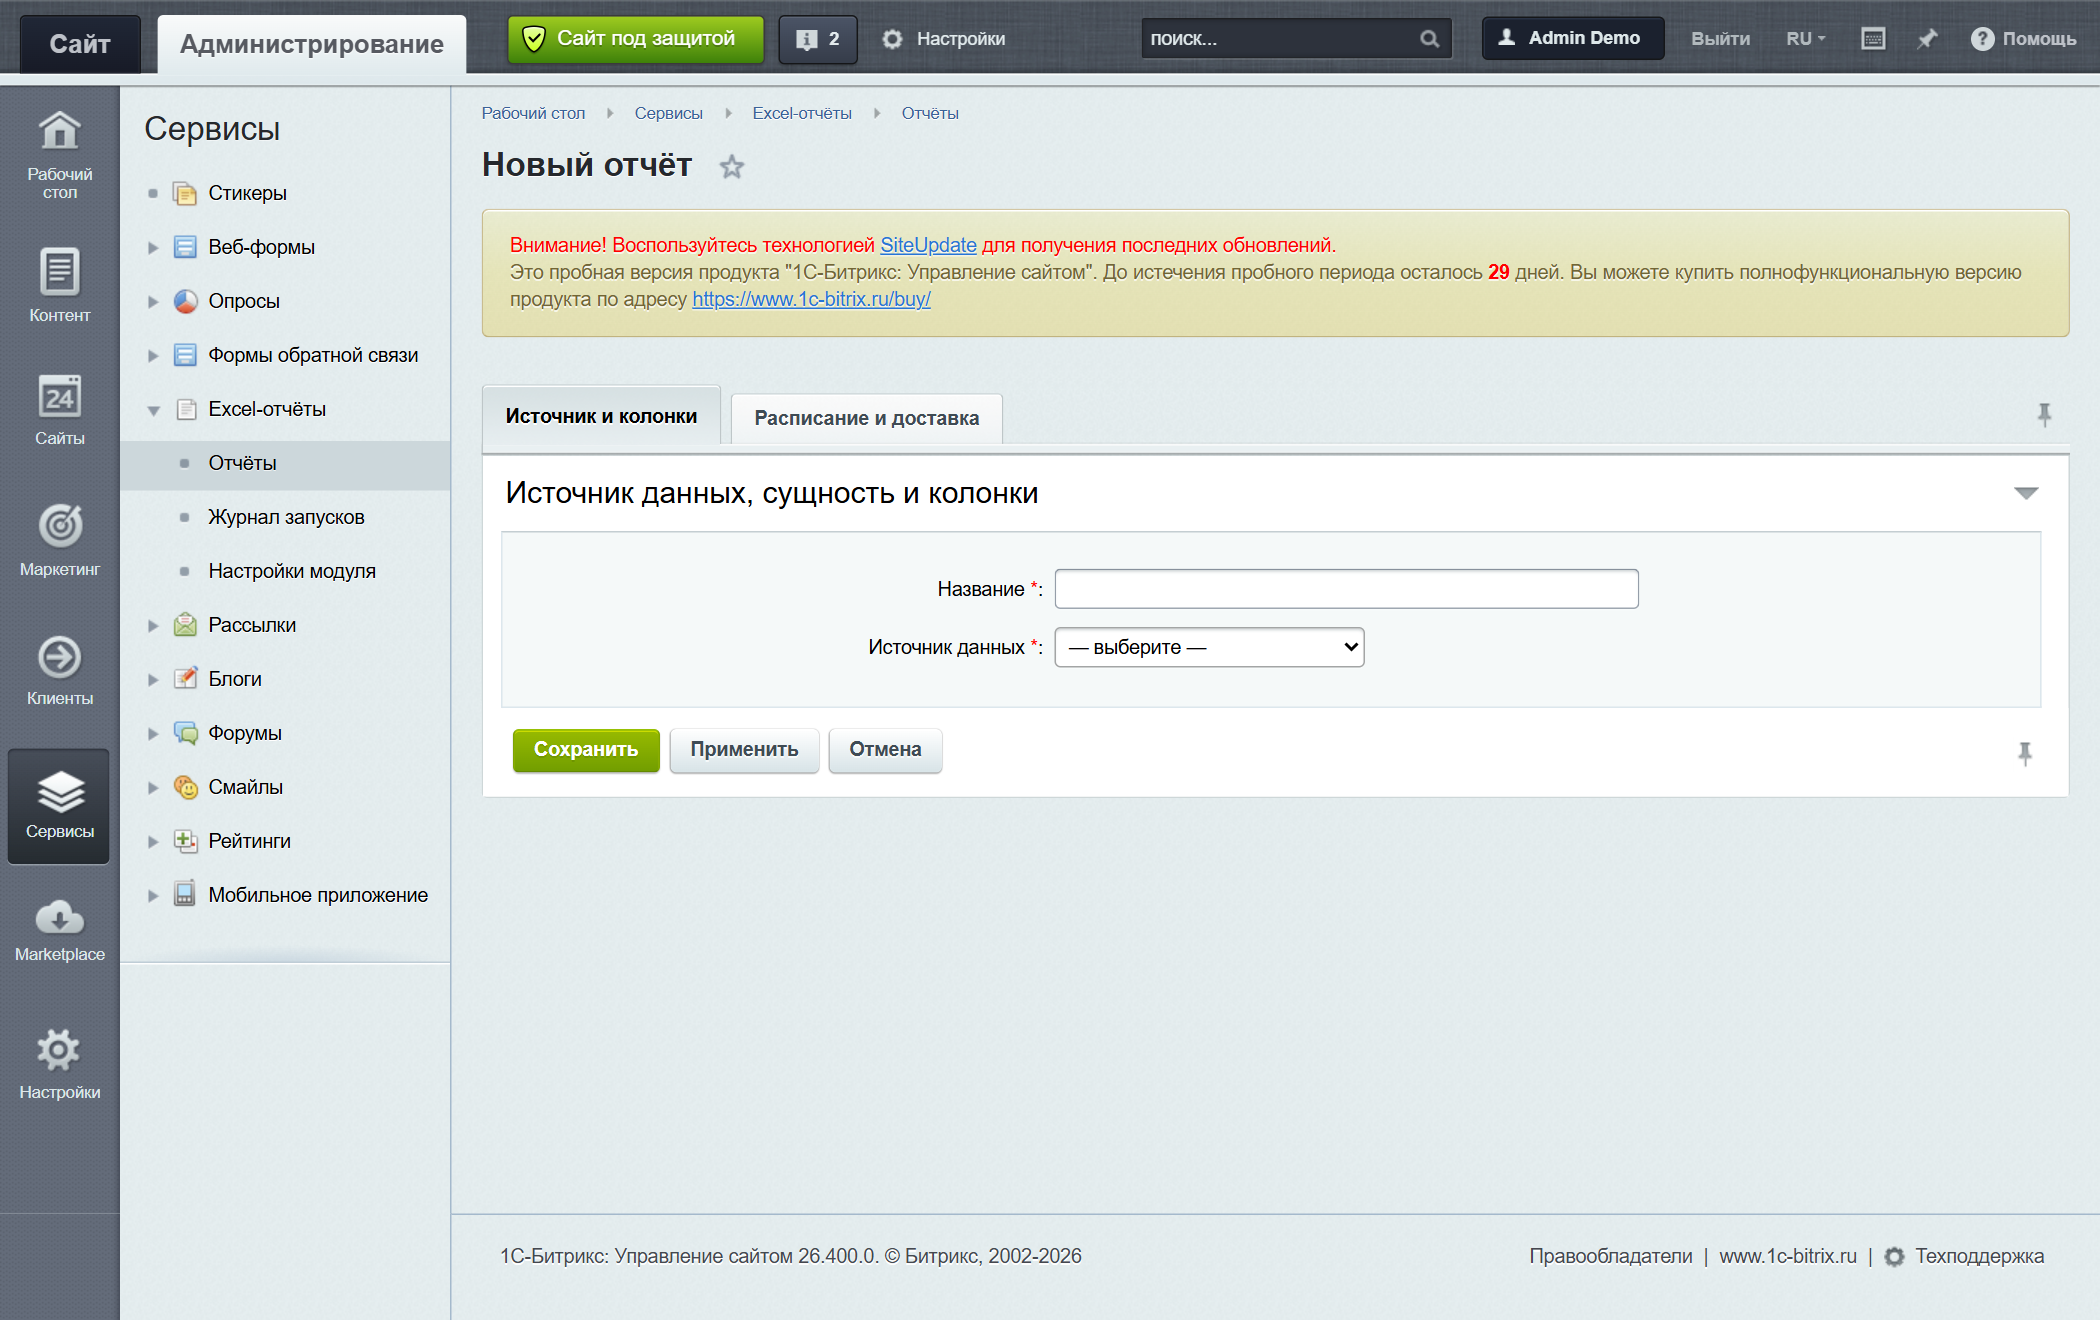The width and height of the screenshot is (2100, 1320).
Task: Click the pin icon beside the form buttons
Action: (x=2025, y=753)
